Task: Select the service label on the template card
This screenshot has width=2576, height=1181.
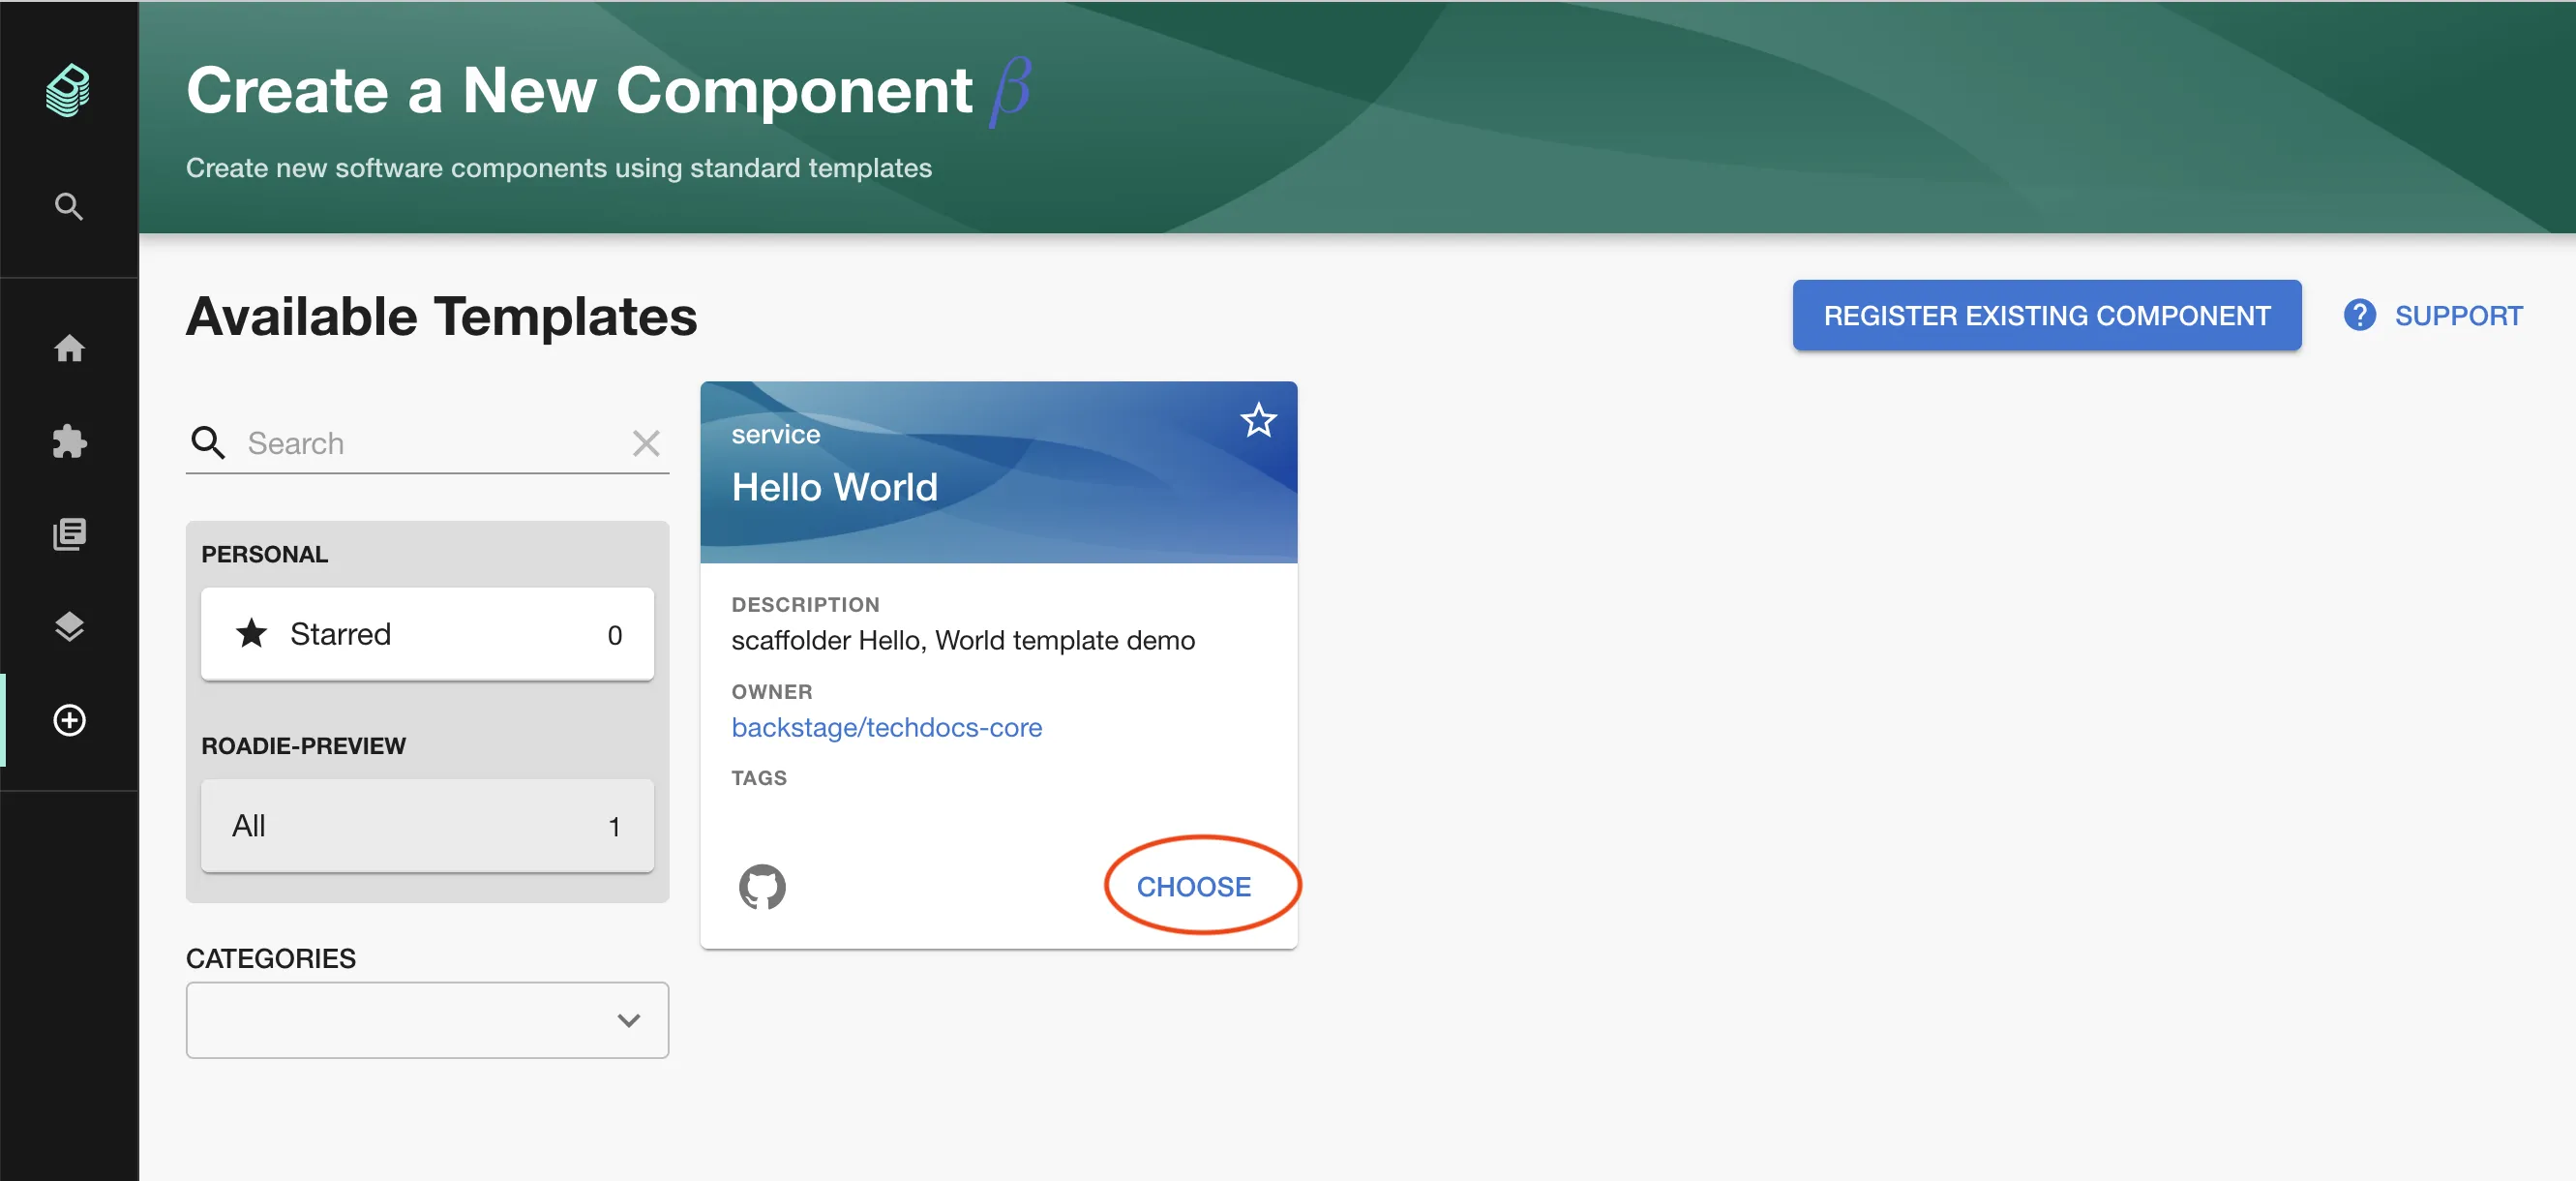Action: coord(776,433)
